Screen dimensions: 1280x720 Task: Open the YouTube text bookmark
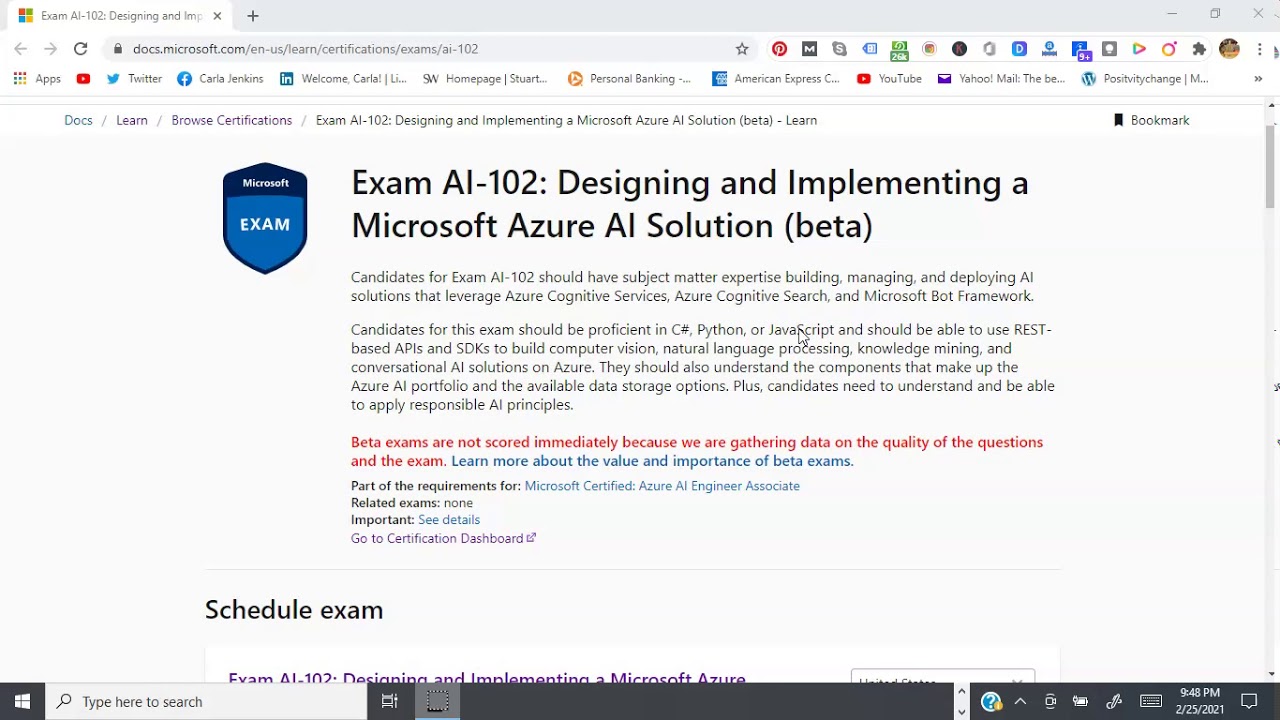click(889, 78)
